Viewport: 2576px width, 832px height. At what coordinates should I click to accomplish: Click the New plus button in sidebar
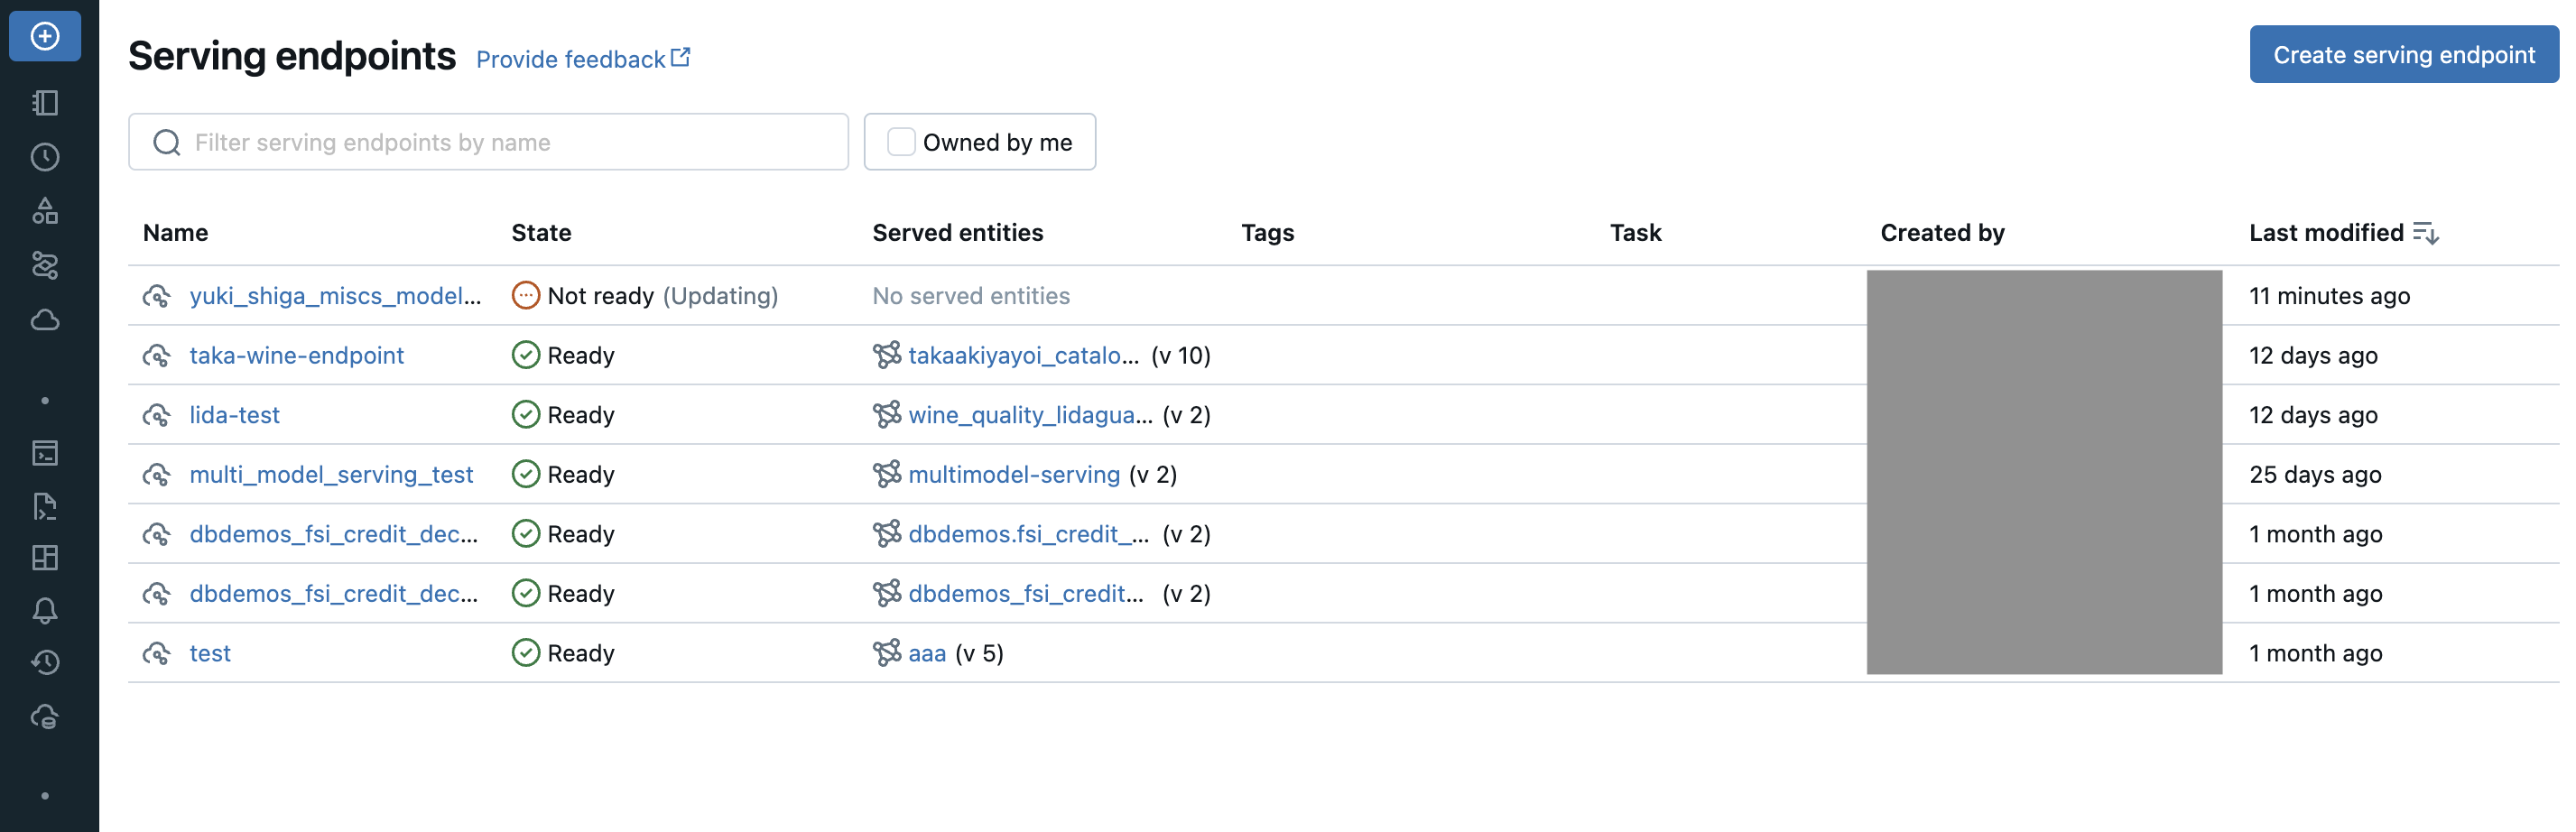coord(45,37)
